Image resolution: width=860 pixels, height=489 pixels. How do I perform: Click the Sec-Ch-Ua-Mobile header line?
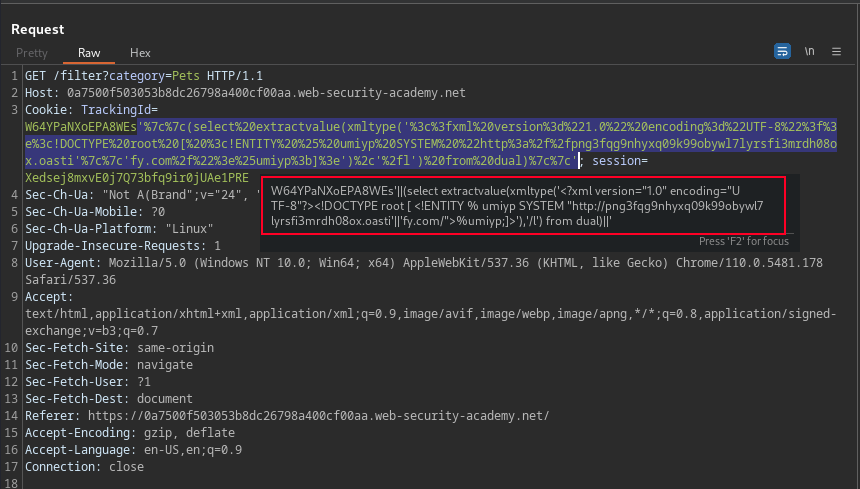[x=95, y=212]
